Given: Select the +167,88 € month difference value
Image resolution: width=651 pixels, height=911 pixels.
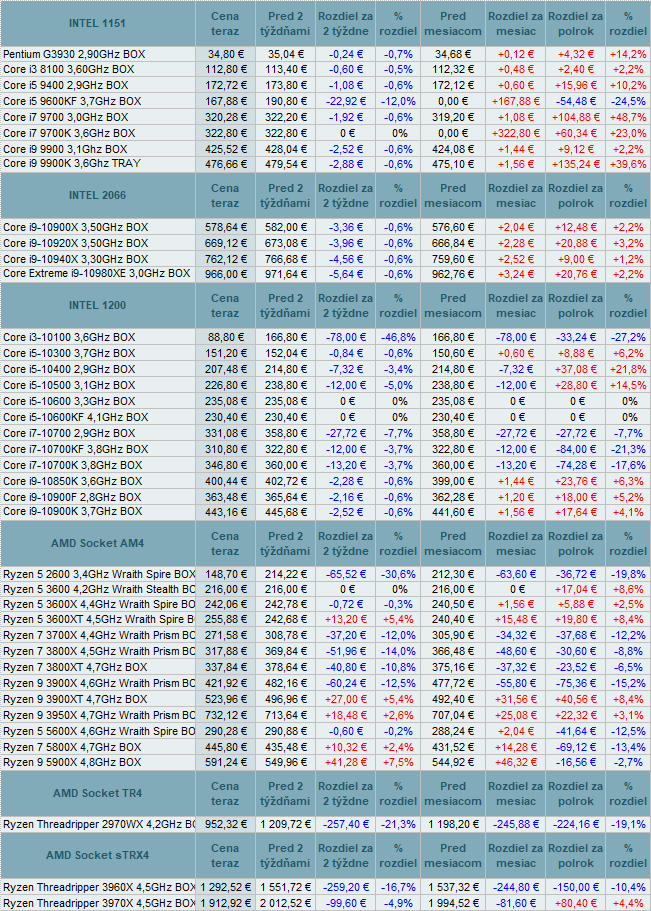Looking at the screenshot, I should 516,102.
